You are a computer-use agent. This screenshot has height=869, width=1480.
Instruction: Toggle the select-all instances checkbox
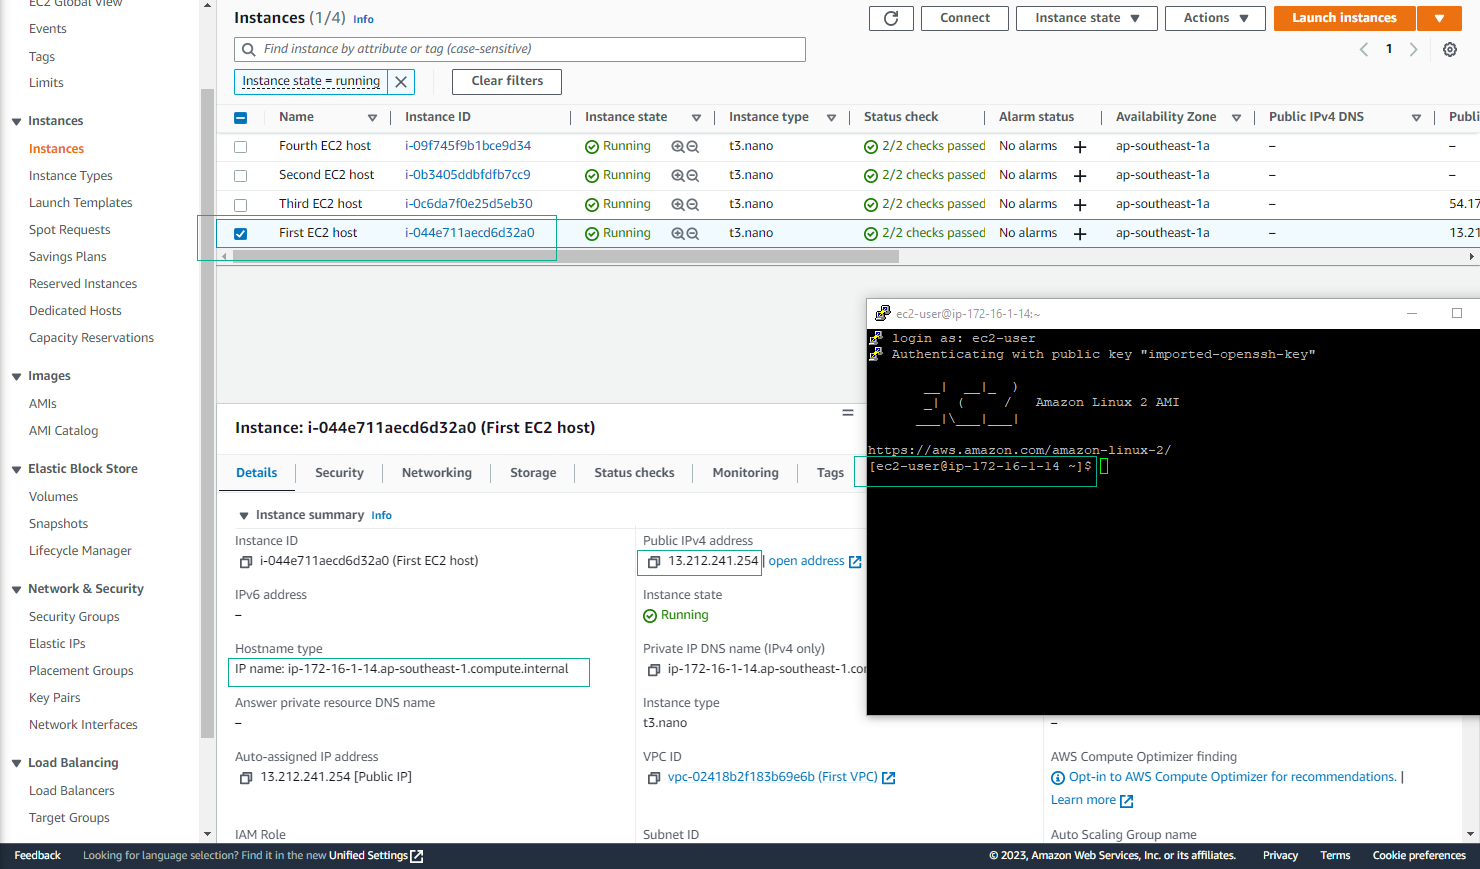(x=240, y=118)
